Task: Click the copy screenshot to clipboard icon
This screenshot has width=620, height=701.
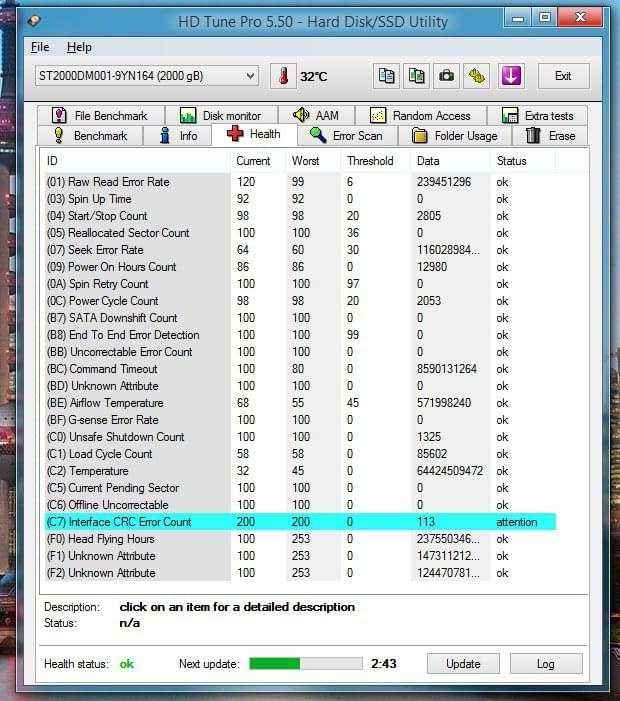Action: [417, 76]
